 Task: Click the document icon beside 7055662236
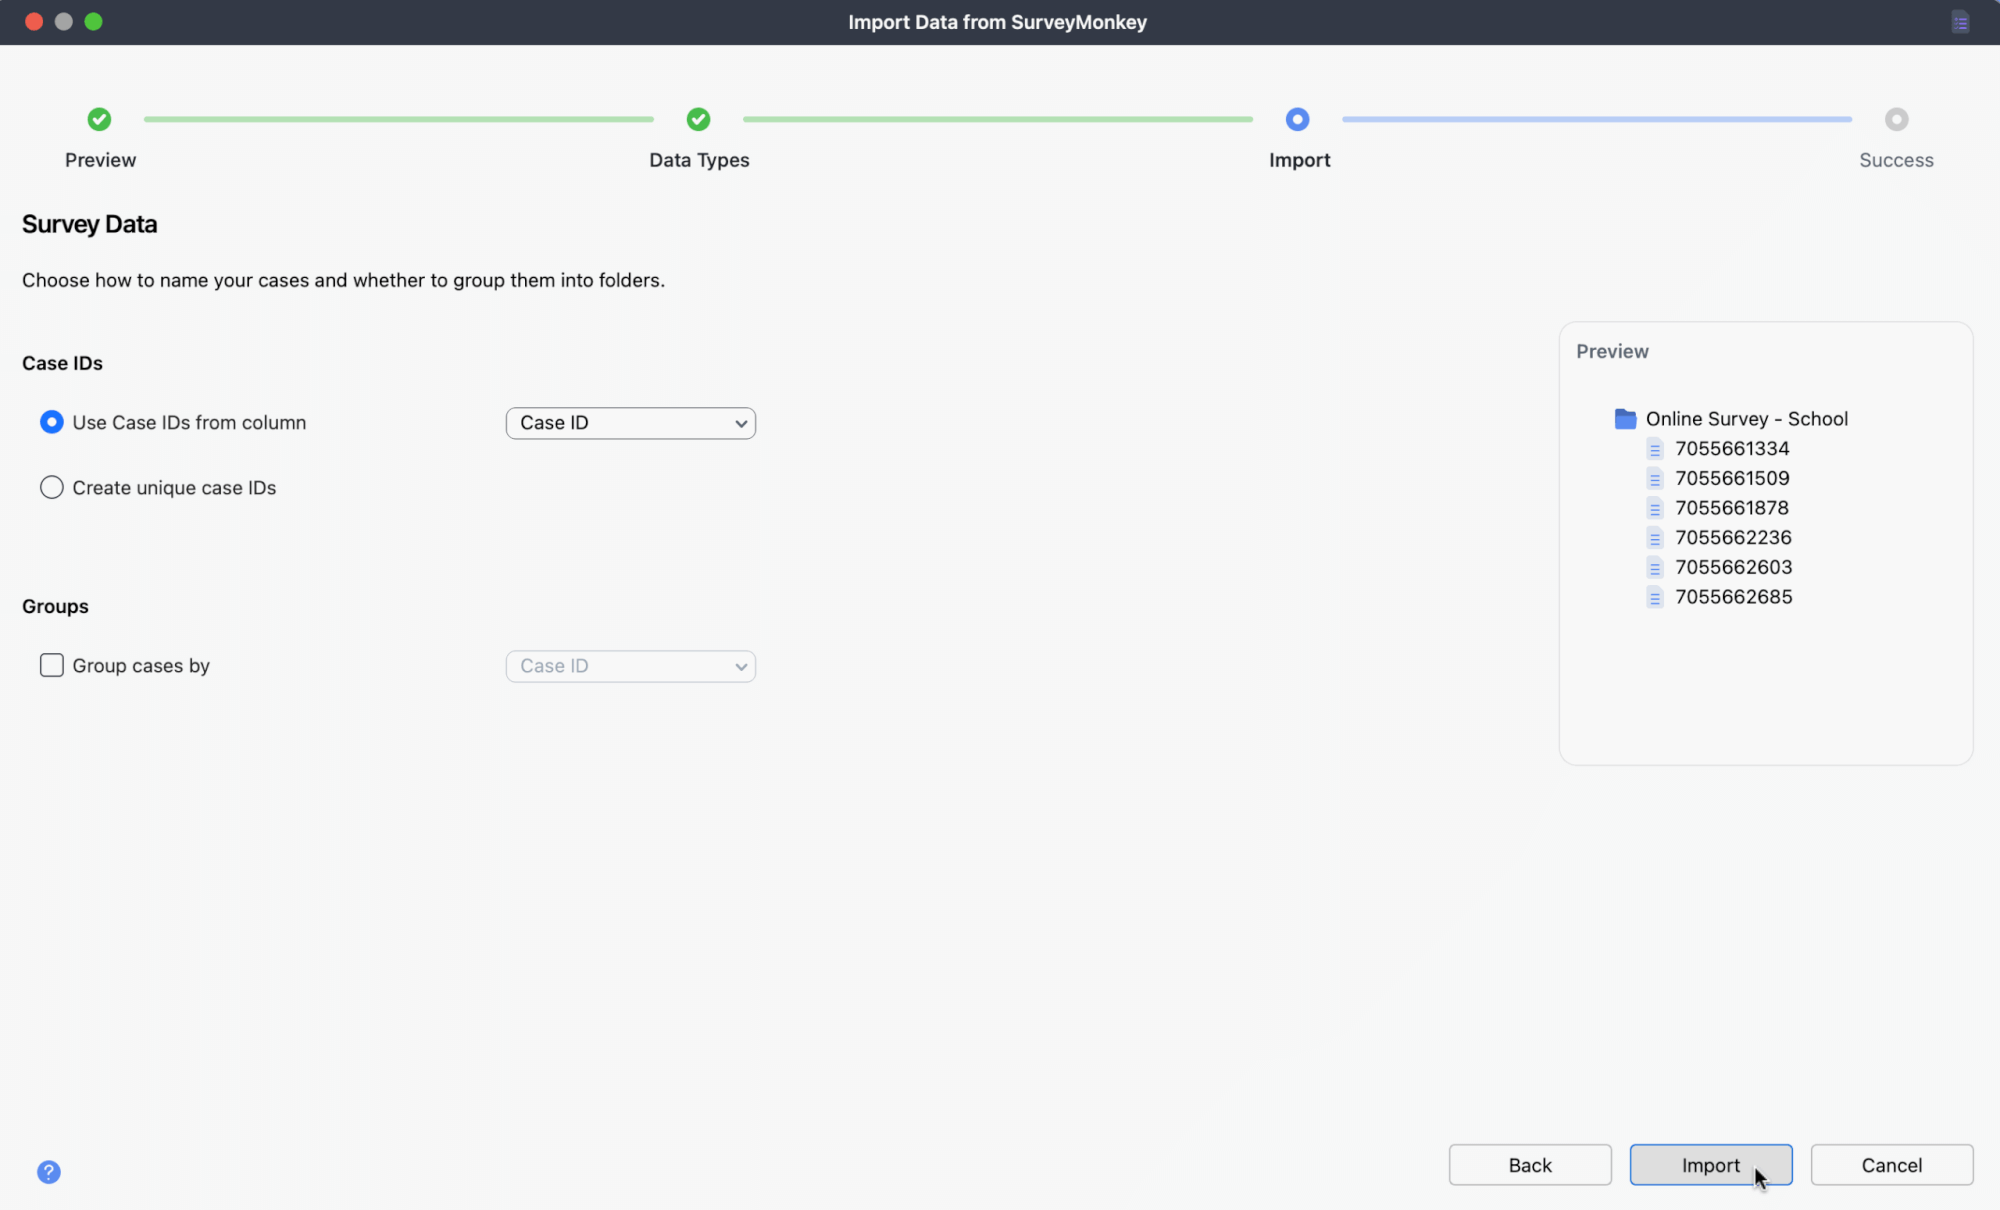pyautogui.click(x=1655, y=538)
